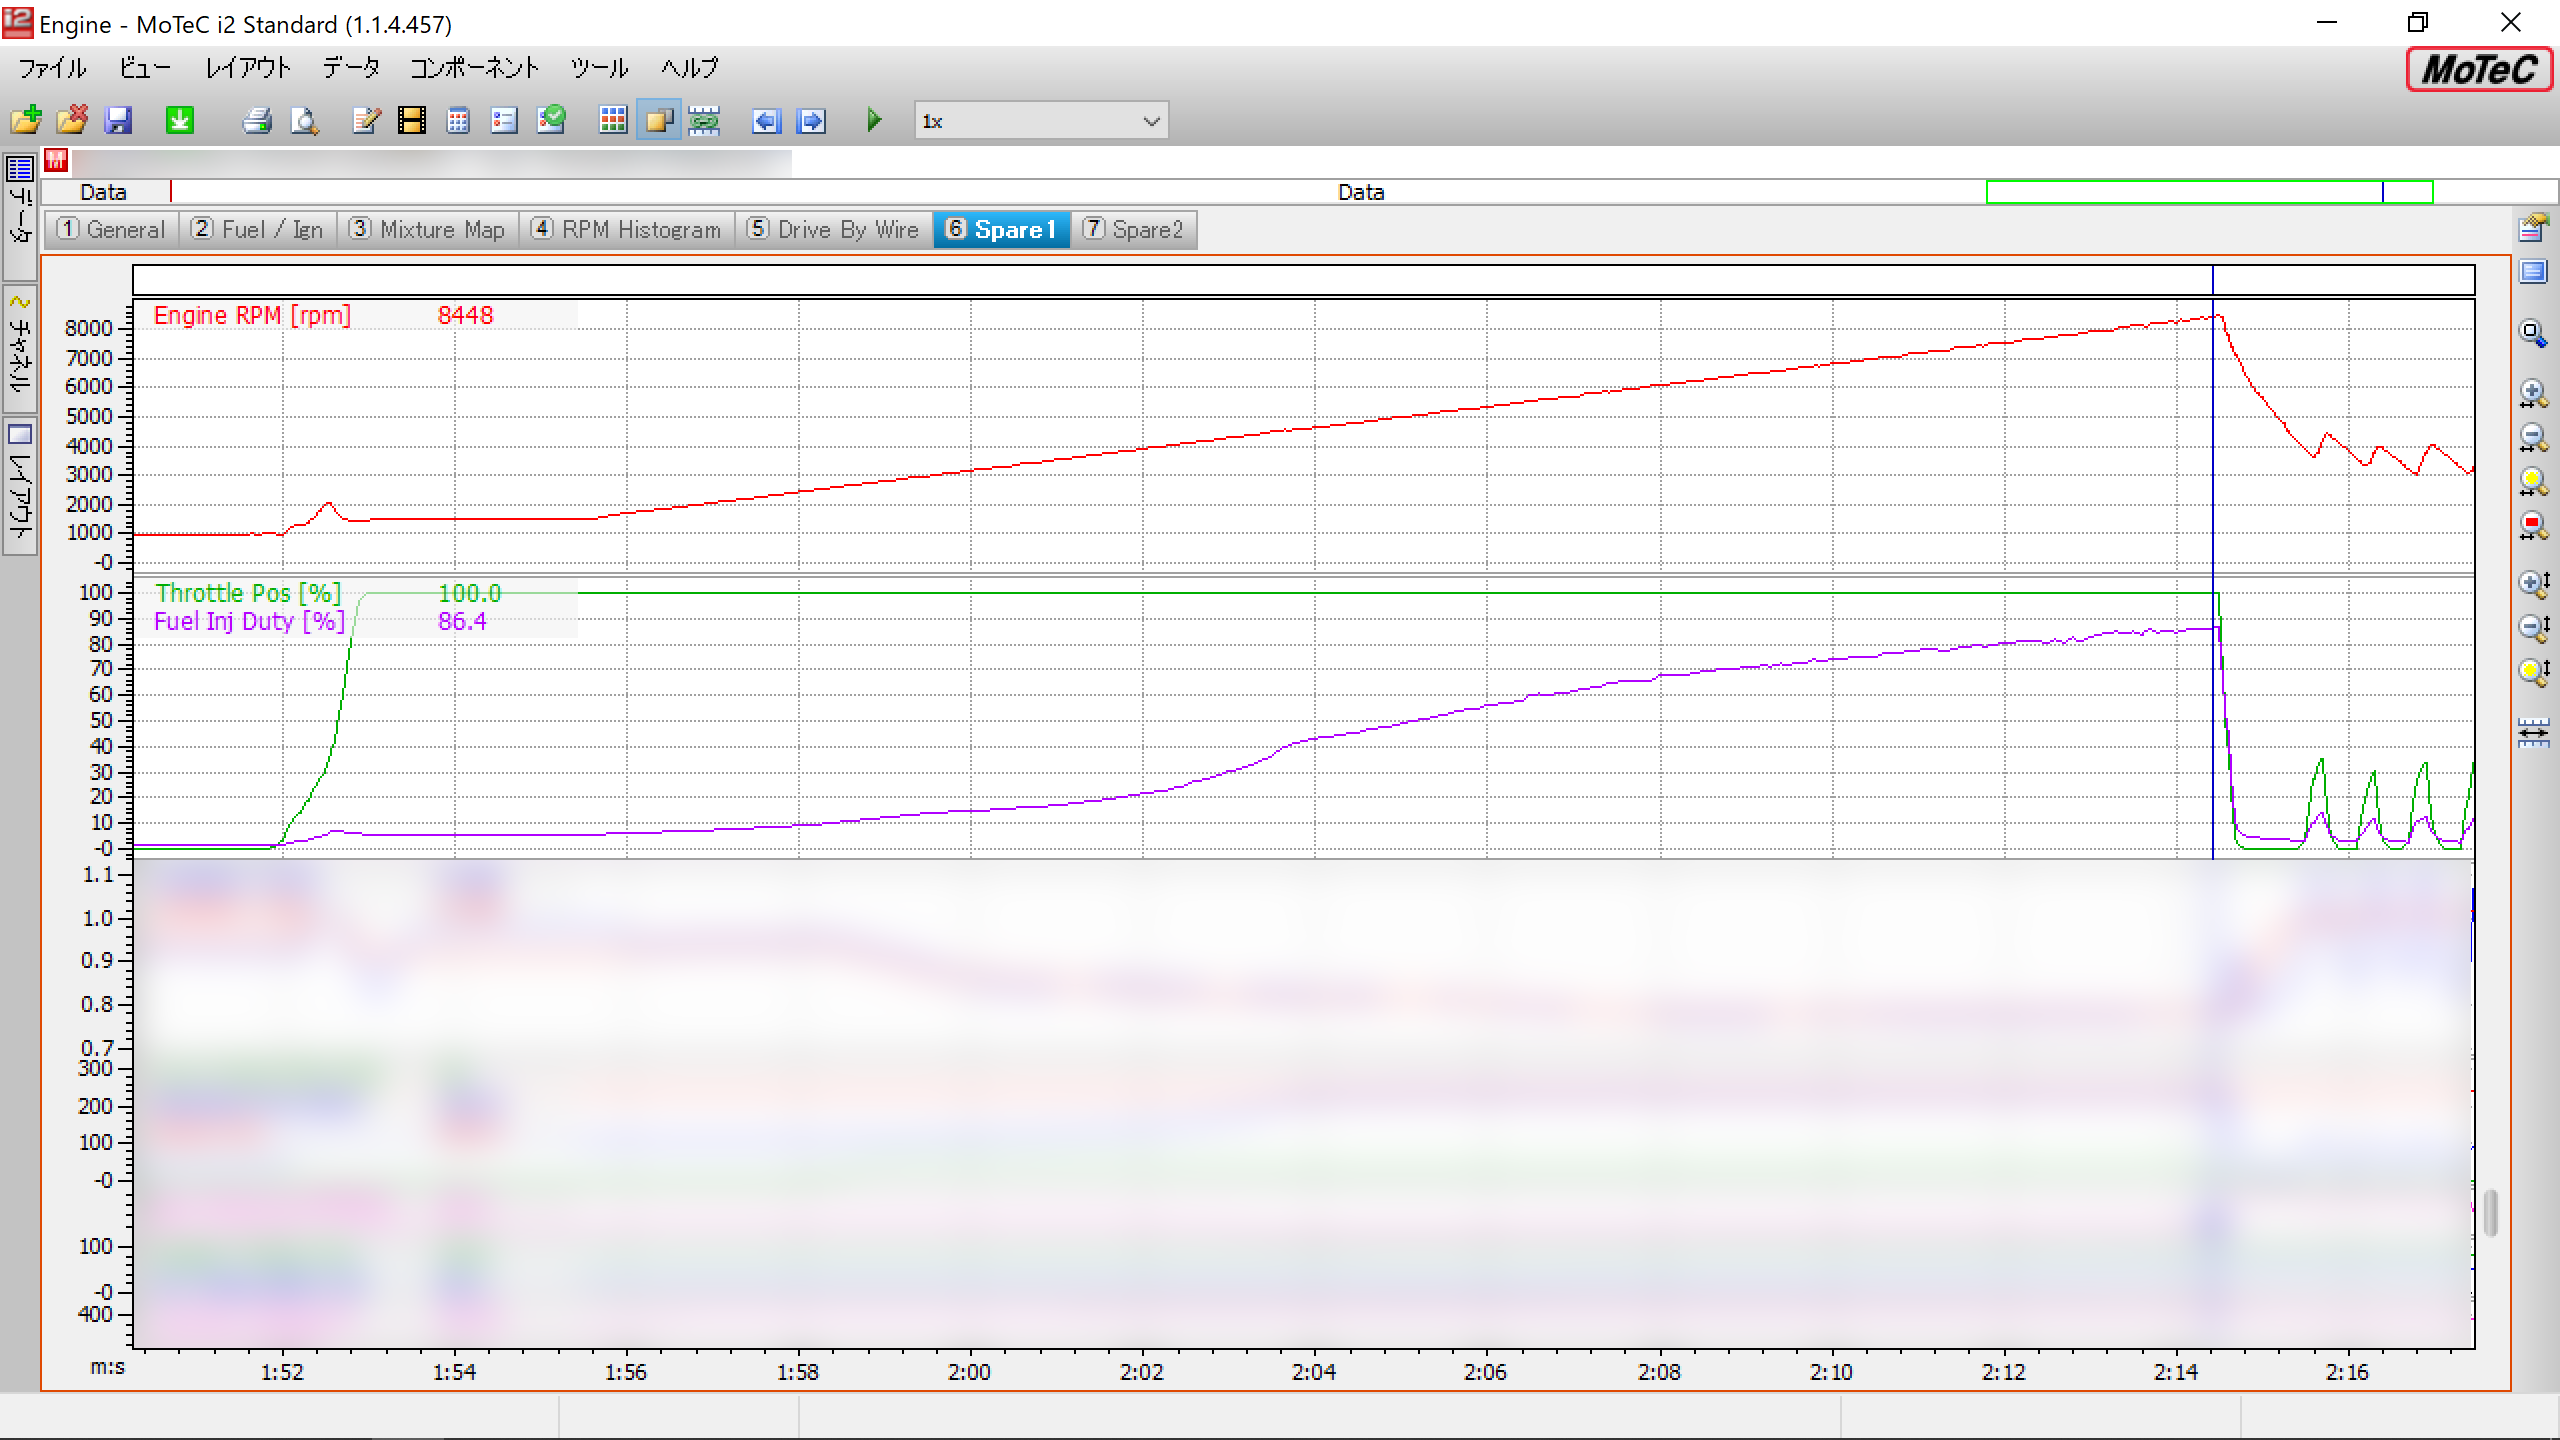Click the print preview icon
2560x1440 pixels.
point(304,121)
